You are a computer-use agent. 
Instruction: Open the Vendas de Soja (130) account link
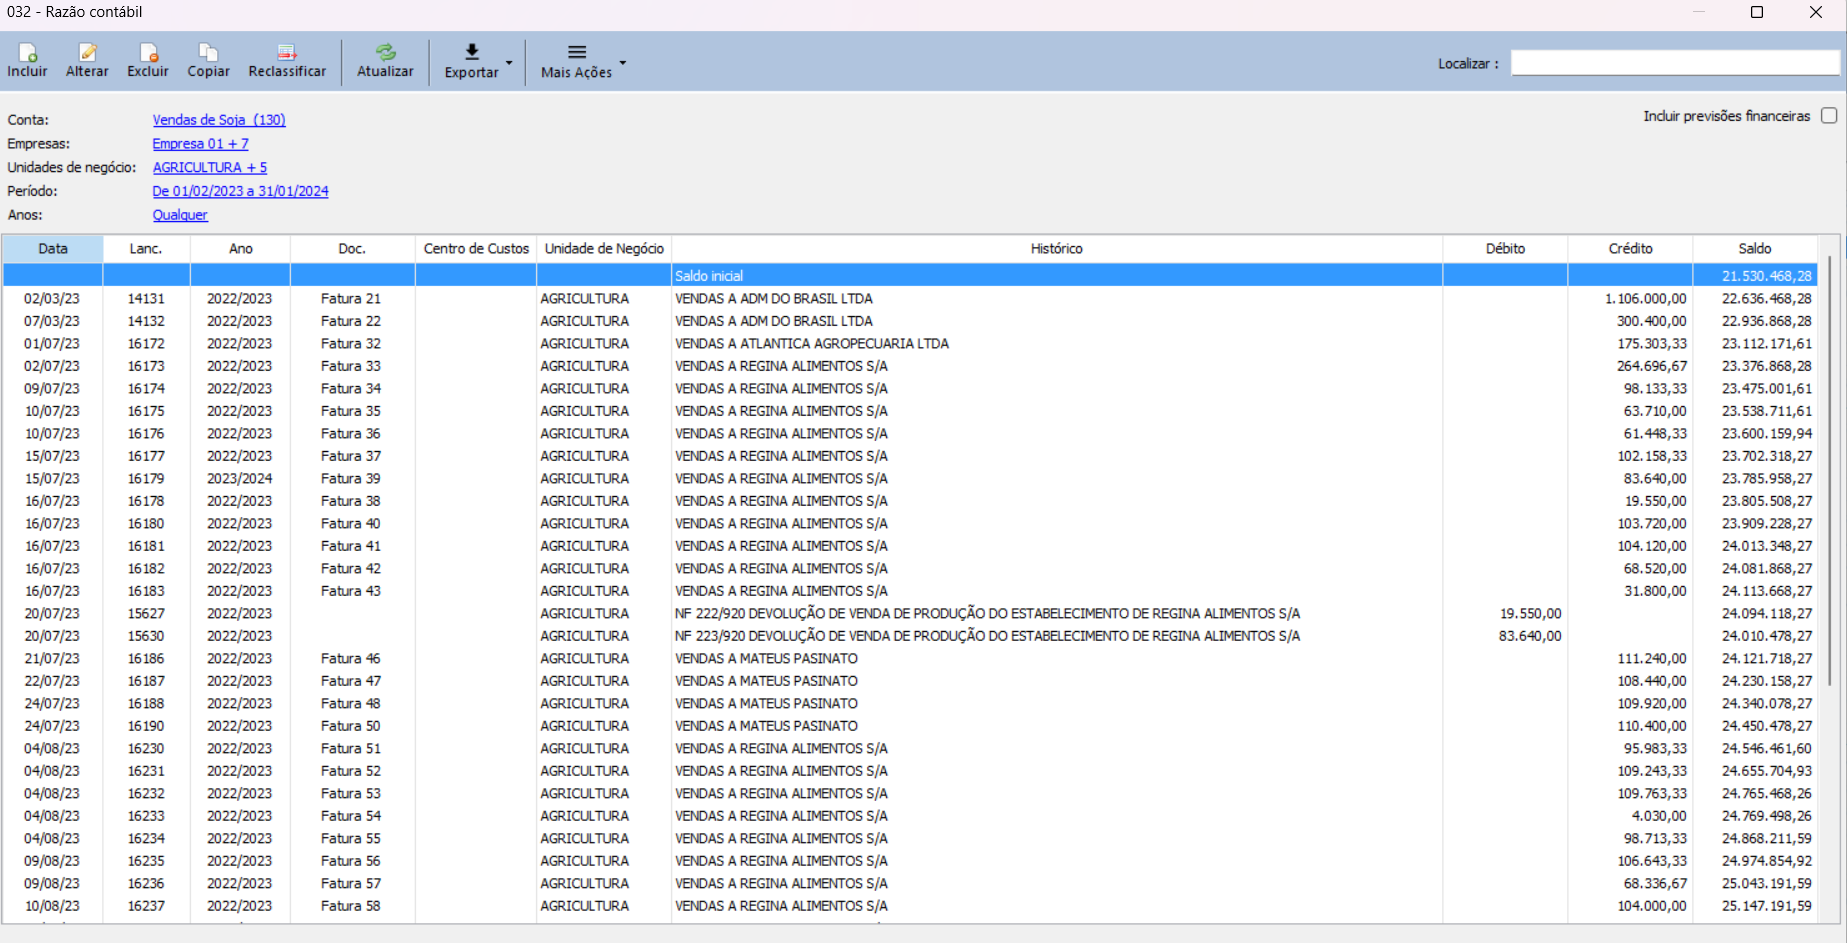point(219,120)
